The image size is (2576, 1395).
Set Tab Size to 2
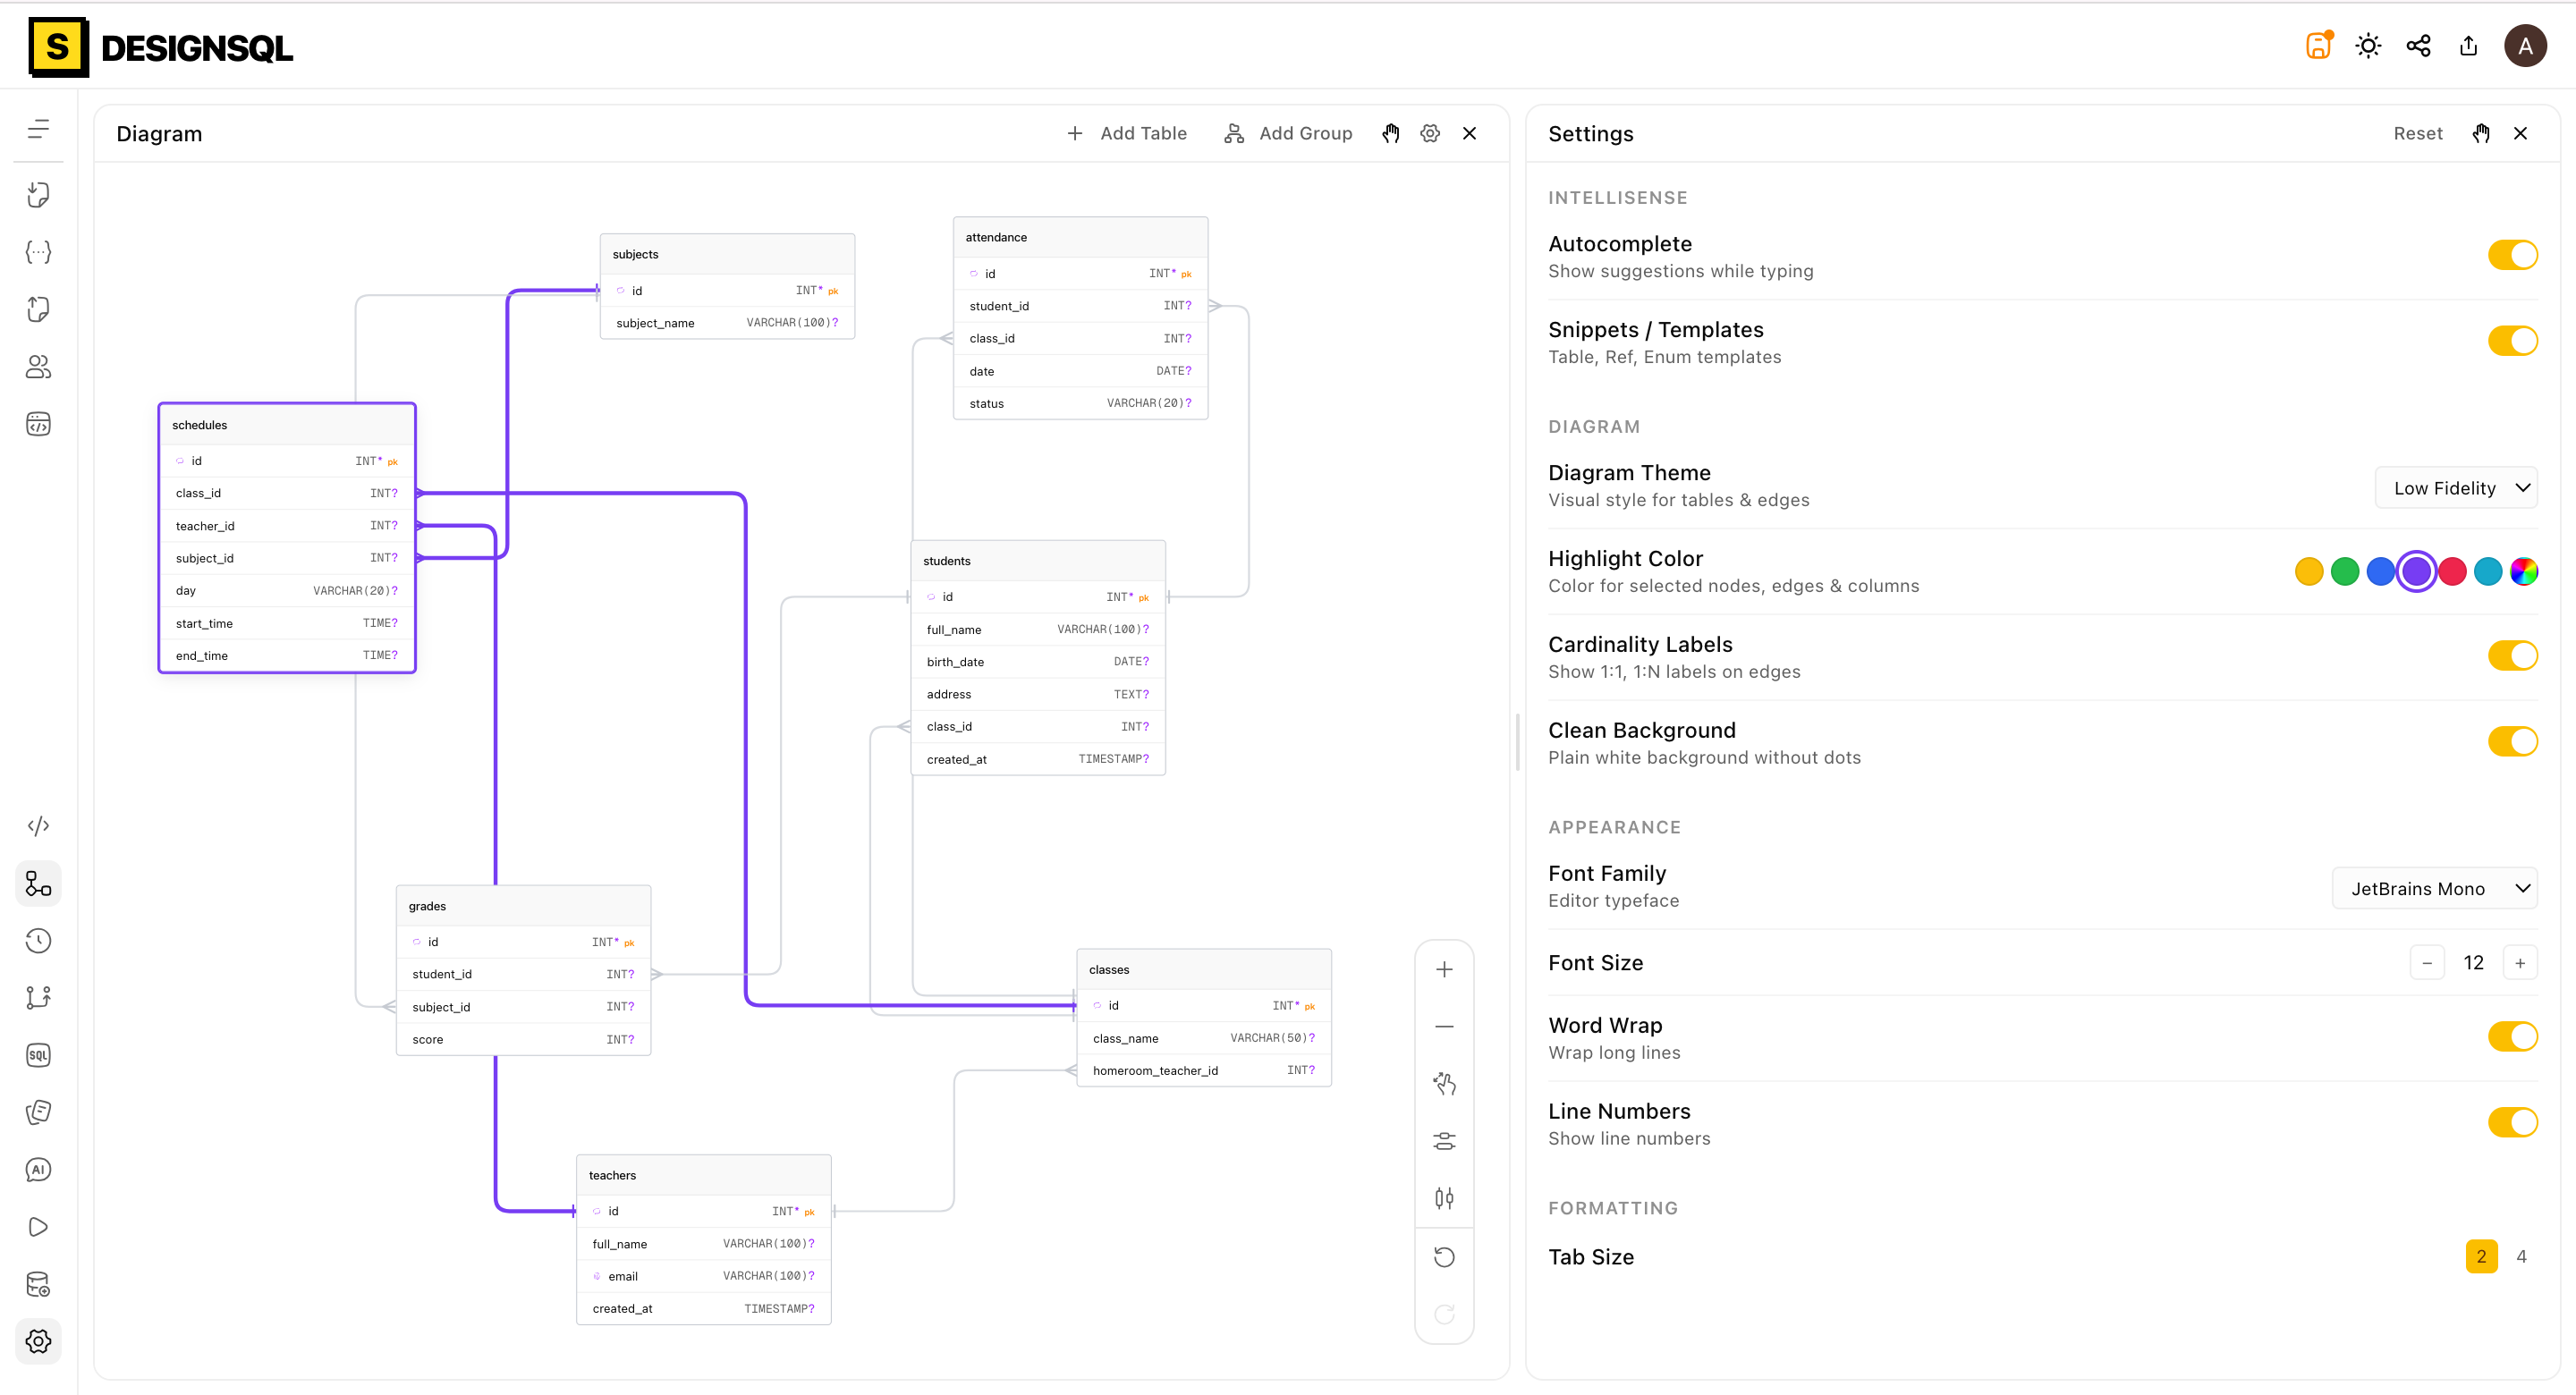pos(2481,1257)
